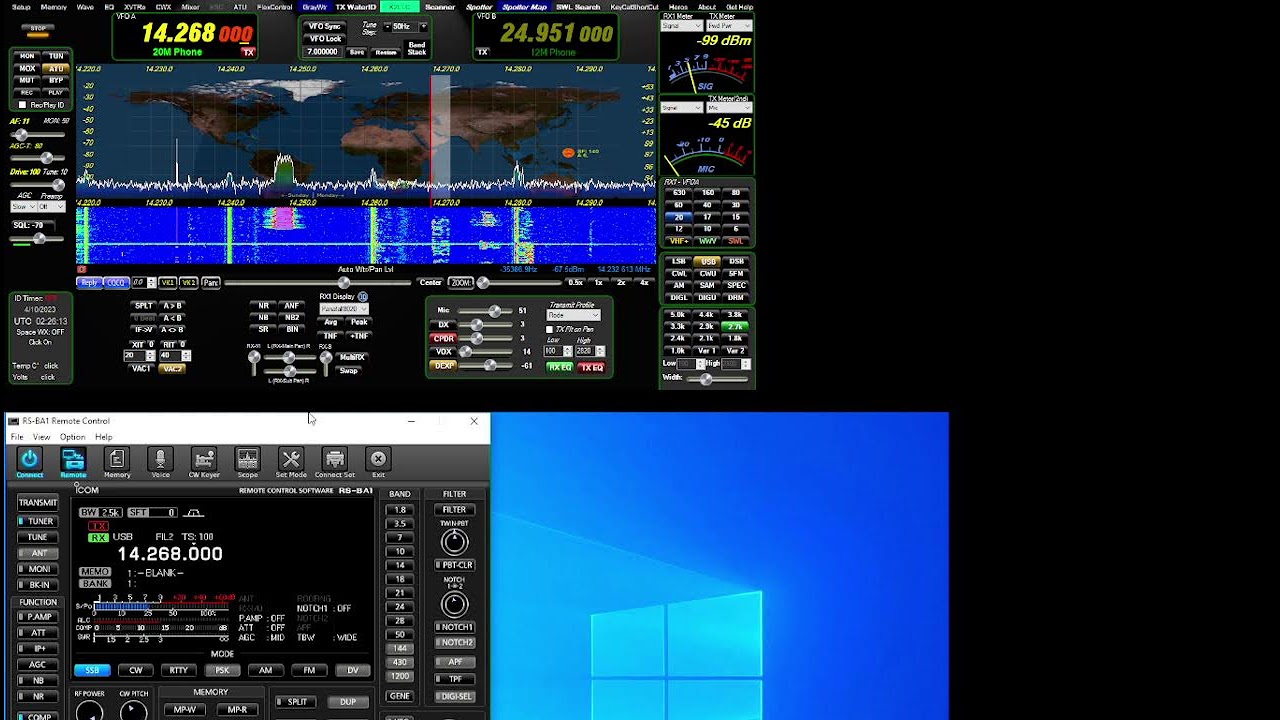Click the 4x zoom button

point(643,283)
